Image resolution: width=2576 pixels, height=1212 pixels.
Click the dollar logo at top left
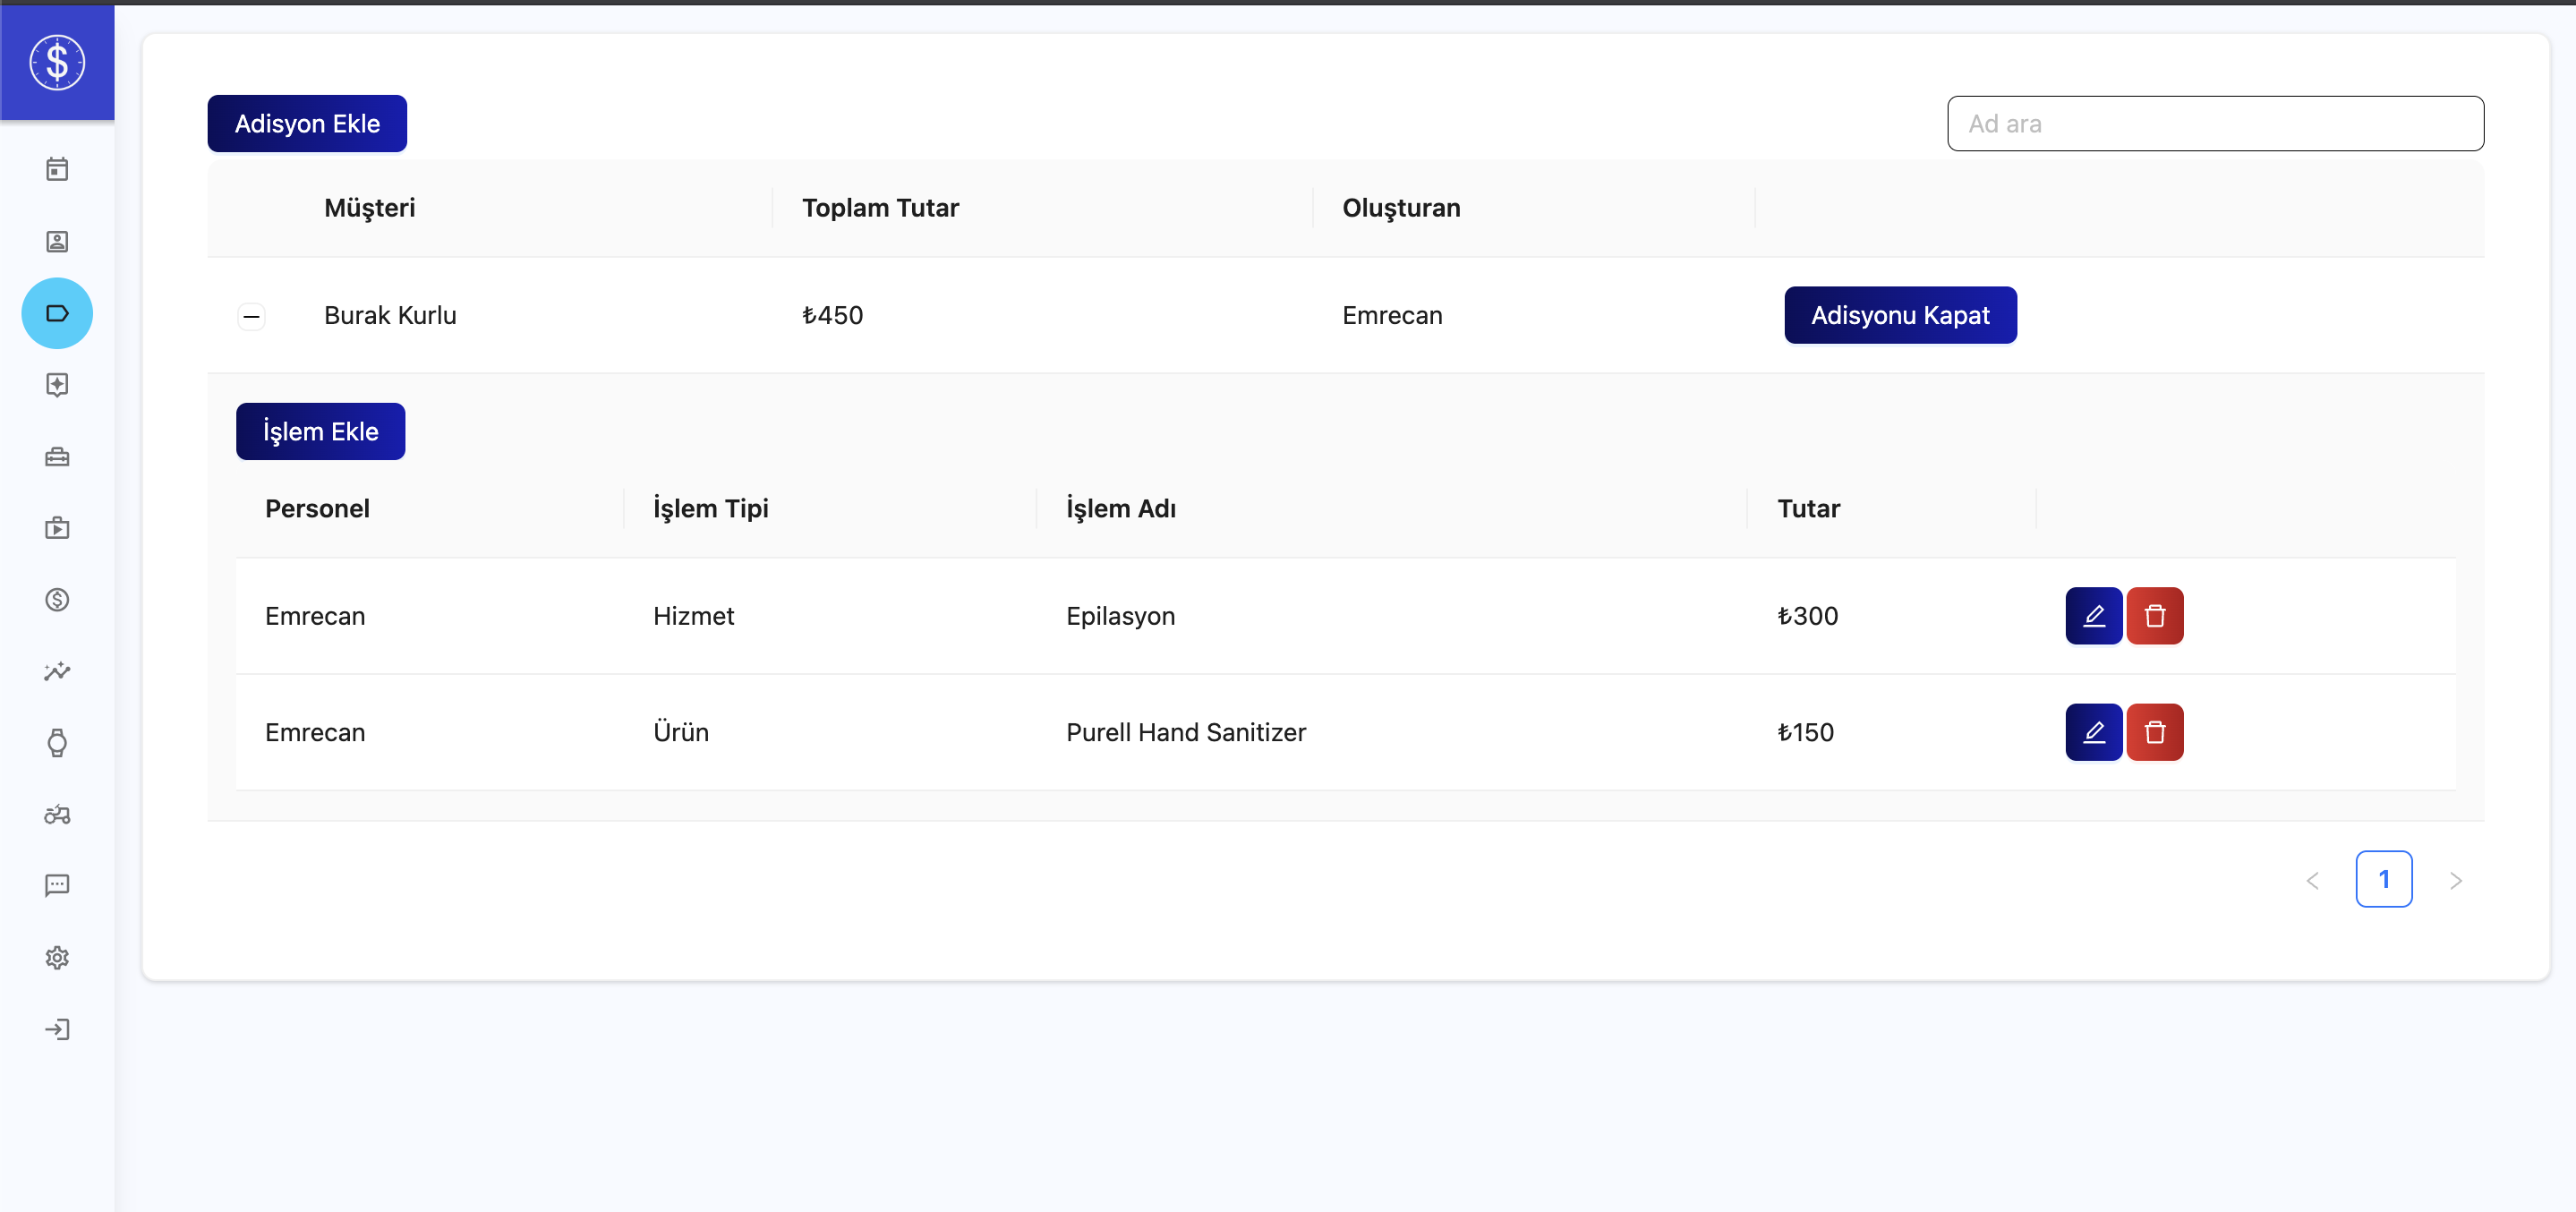57,62
